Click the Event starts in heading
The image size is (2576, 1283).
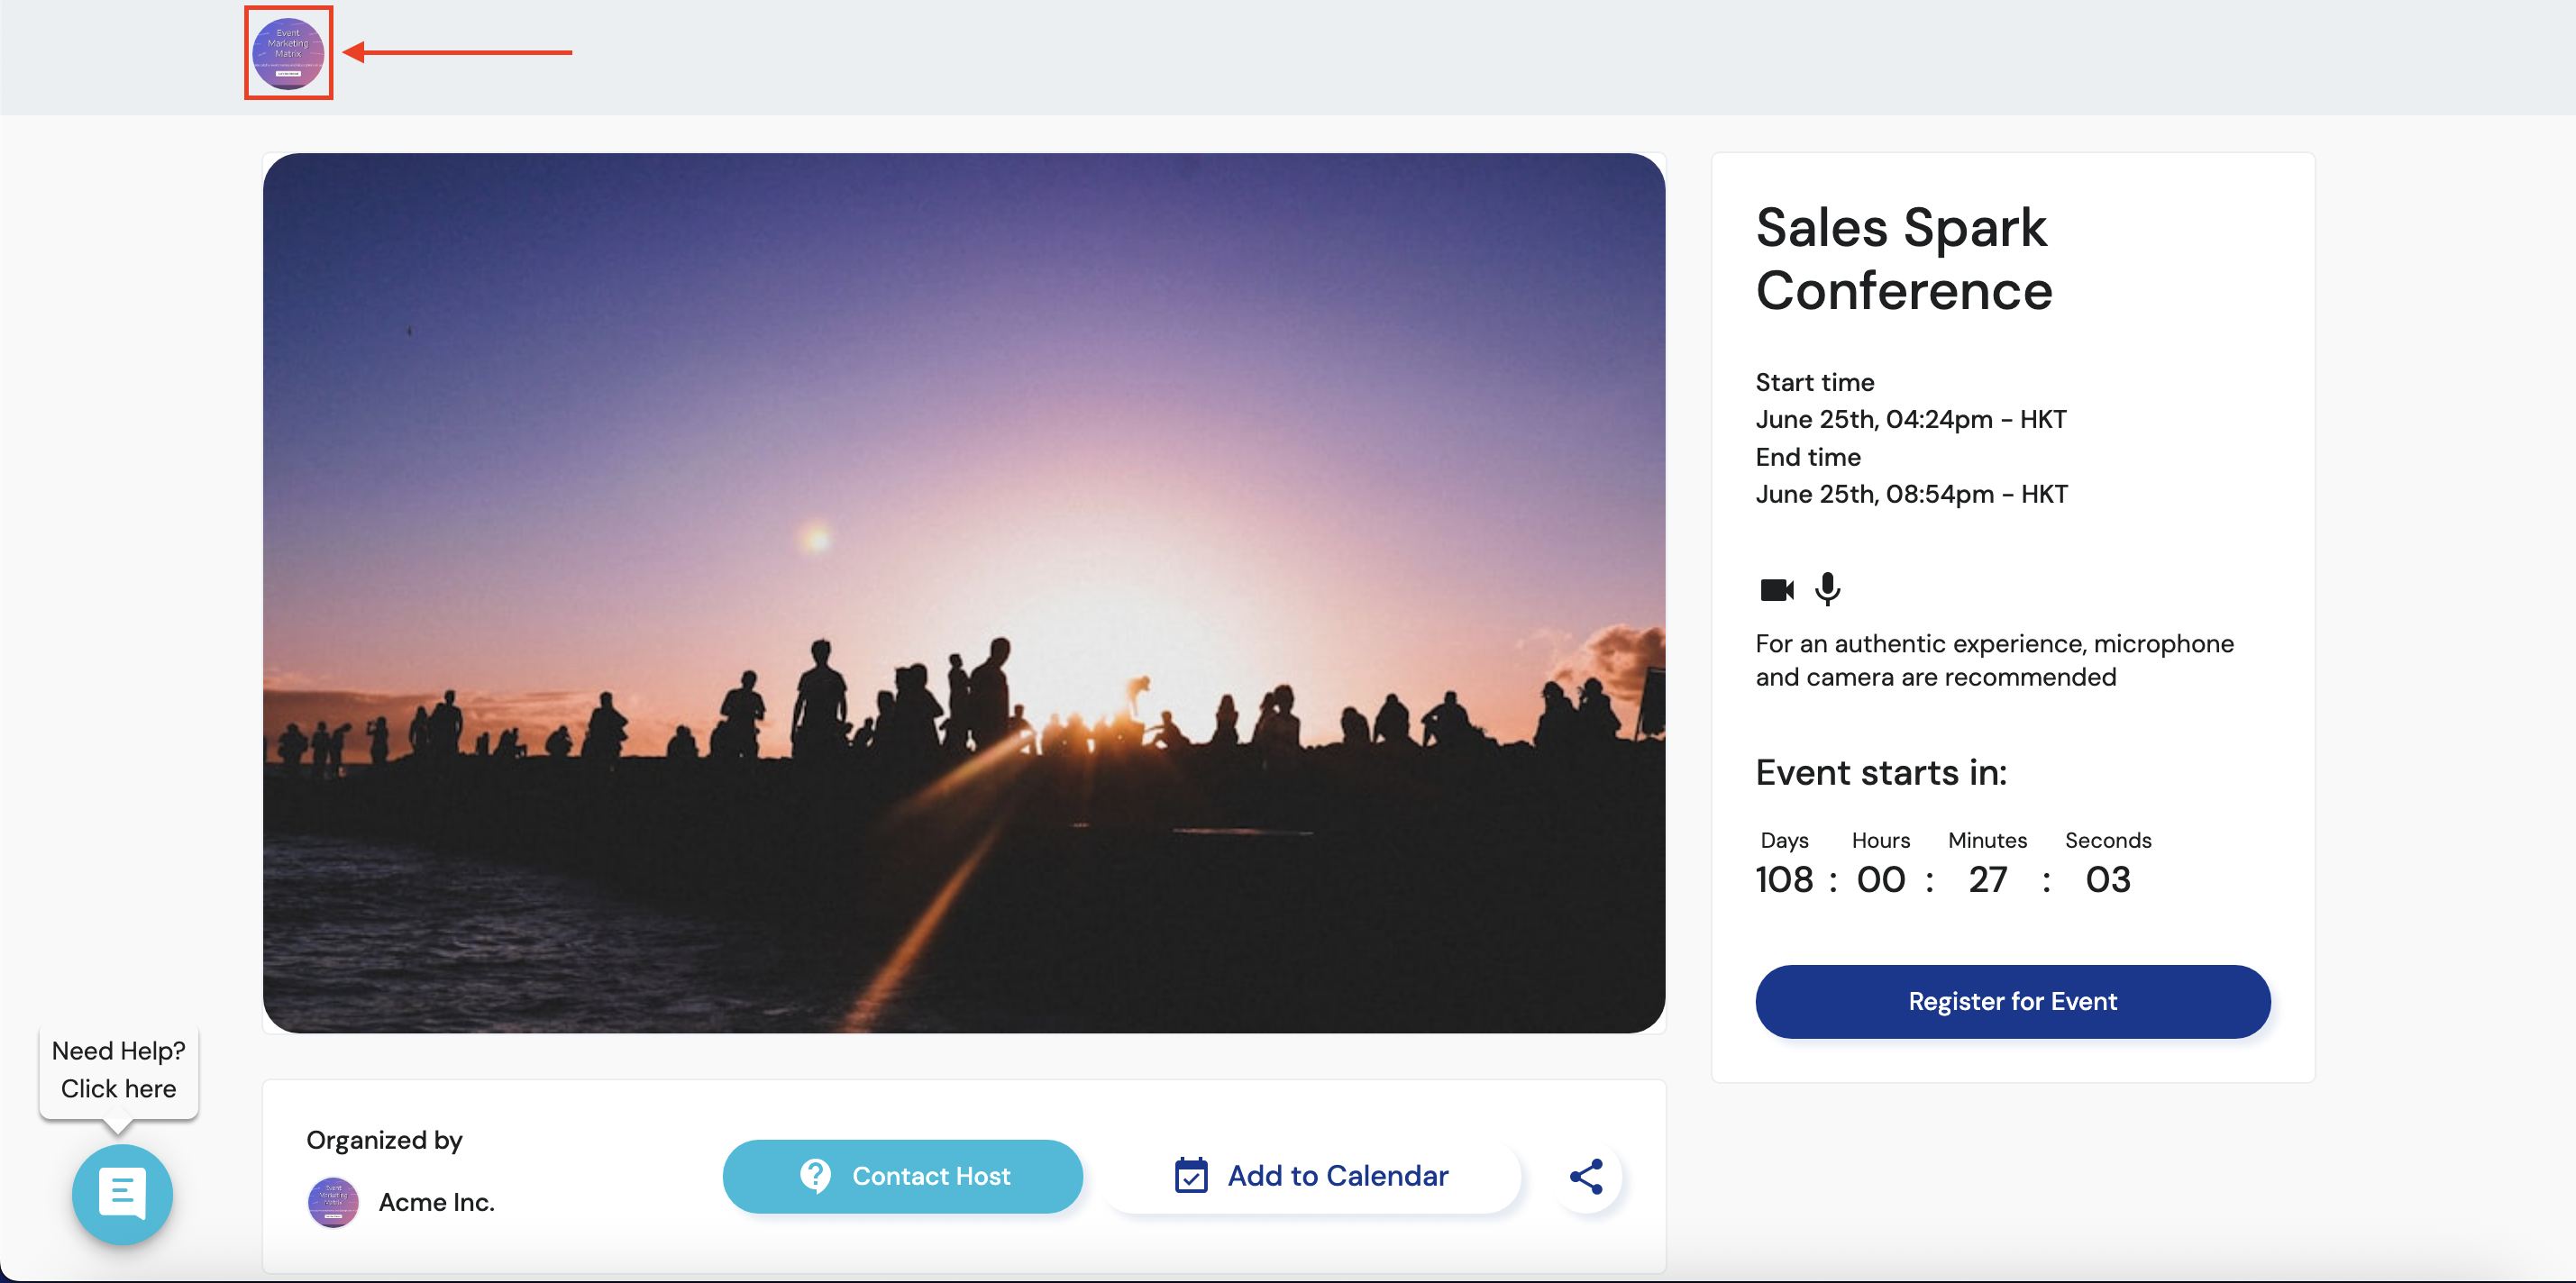[1880, 772]
